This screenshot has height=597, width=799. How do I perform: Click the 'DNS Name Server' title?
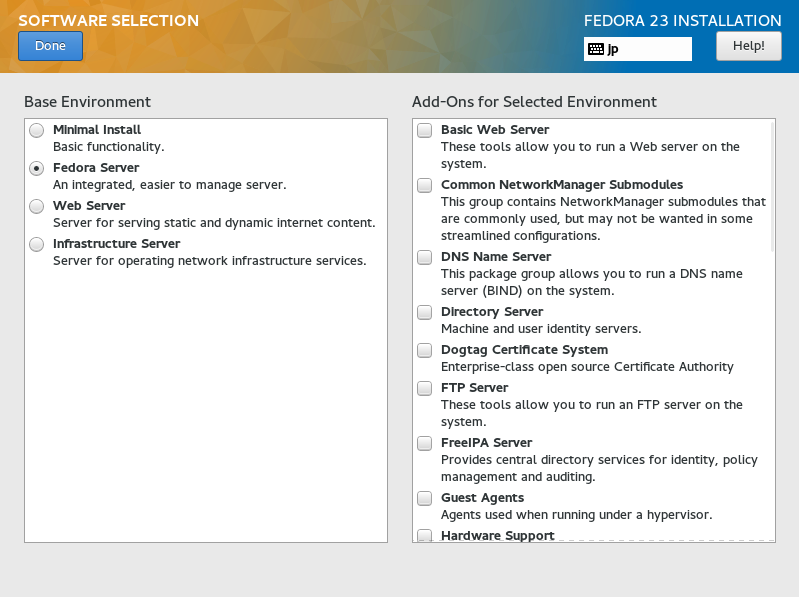496,257
